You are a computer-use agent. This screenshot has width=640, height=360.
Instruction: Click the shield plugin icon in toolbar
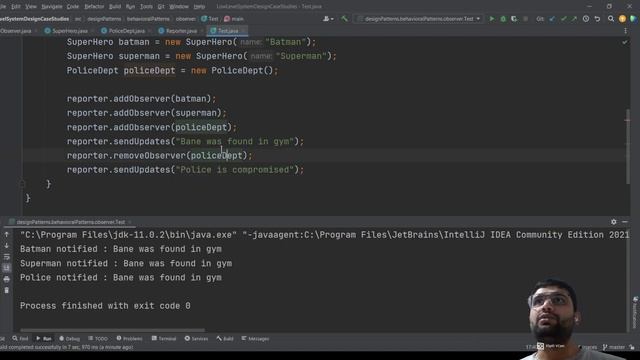click(633, 19)
